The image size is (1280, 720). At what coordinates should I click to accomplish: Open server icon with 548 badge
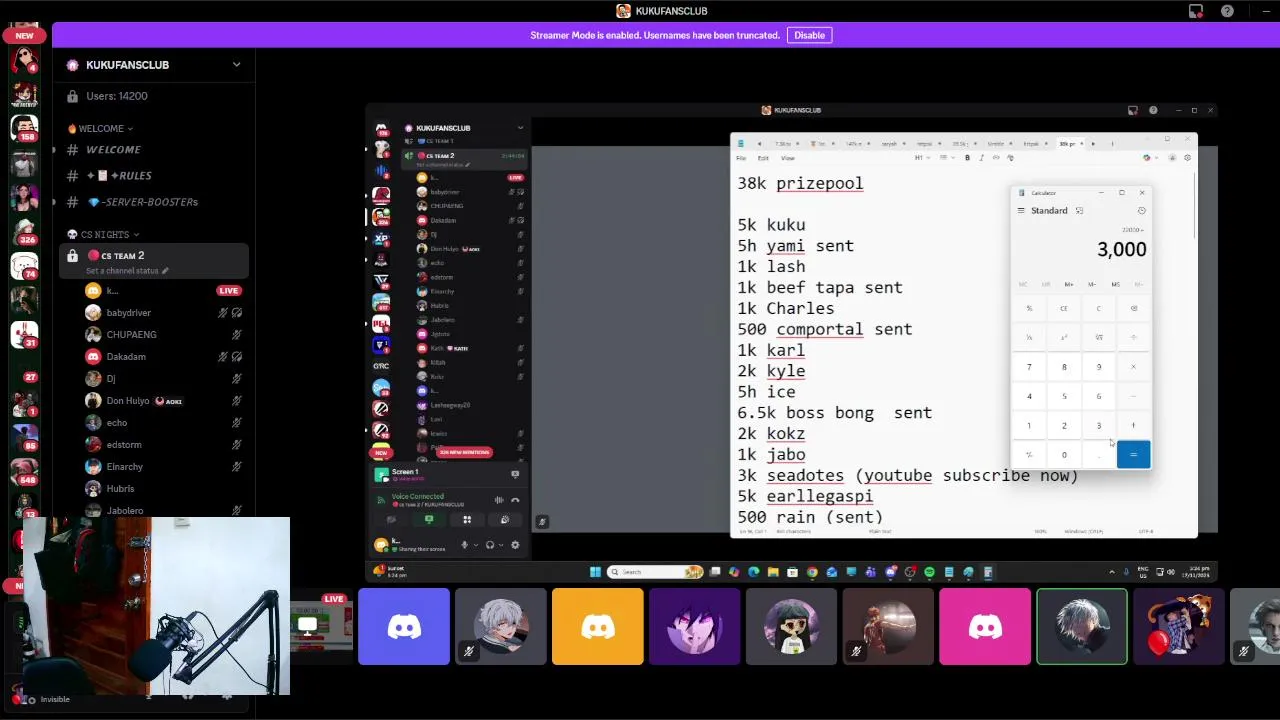(x=24, y=472)
